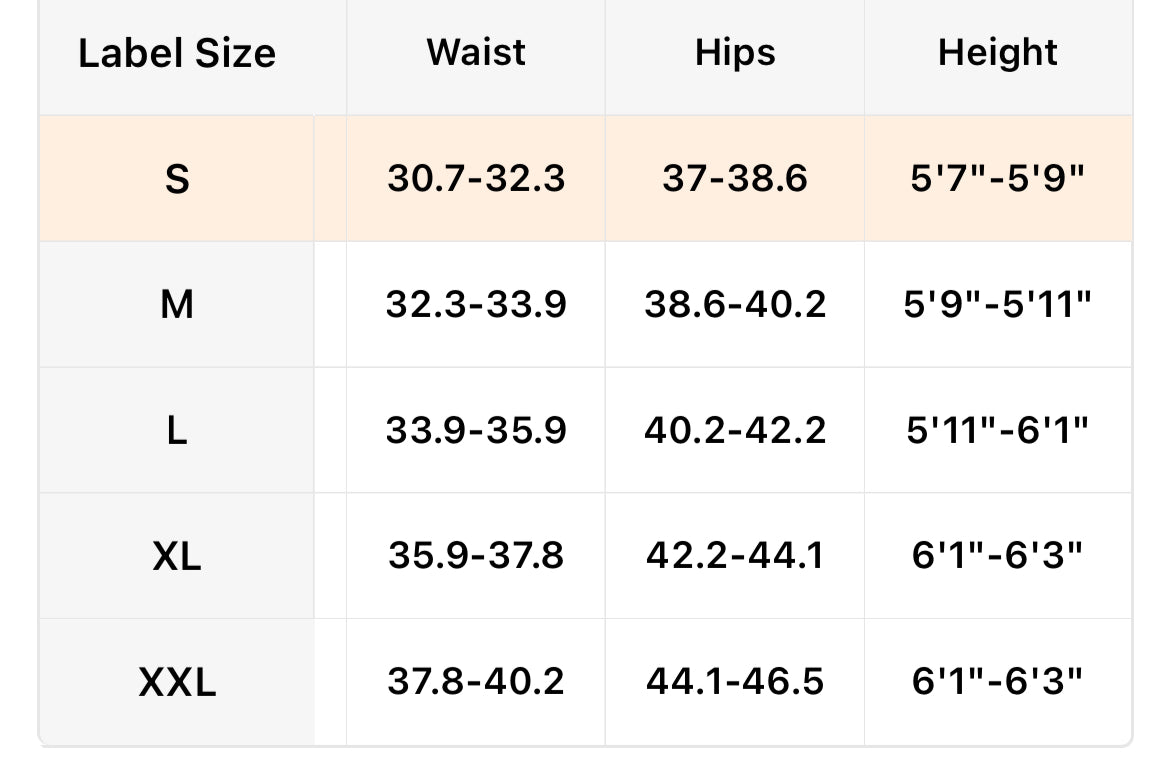This screenshot has height=762, width=1170.
Task: Click the 5'7"-5'9" height cell
Action: point(998,179)
